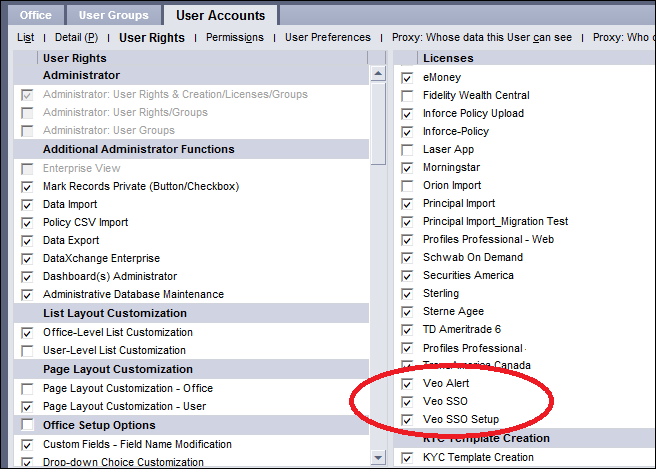Open User Preferences subtab

(x=328, y=38)
